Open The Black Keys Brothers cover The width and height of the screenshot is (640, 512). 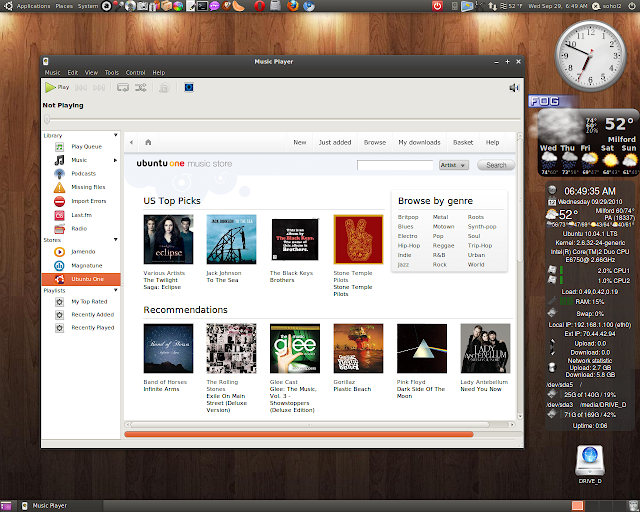[x=295, y=239]
